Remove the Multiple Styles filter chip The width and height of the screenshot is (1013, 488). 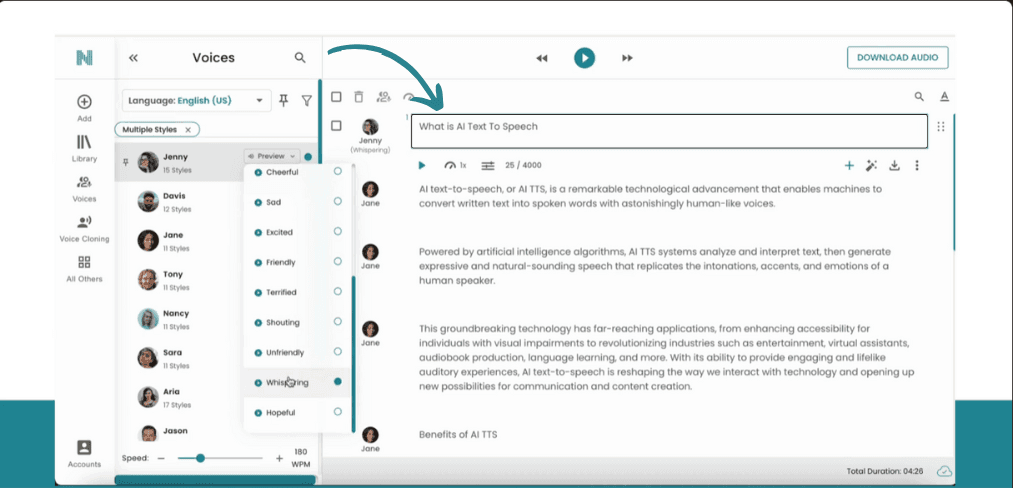point(188,129)
